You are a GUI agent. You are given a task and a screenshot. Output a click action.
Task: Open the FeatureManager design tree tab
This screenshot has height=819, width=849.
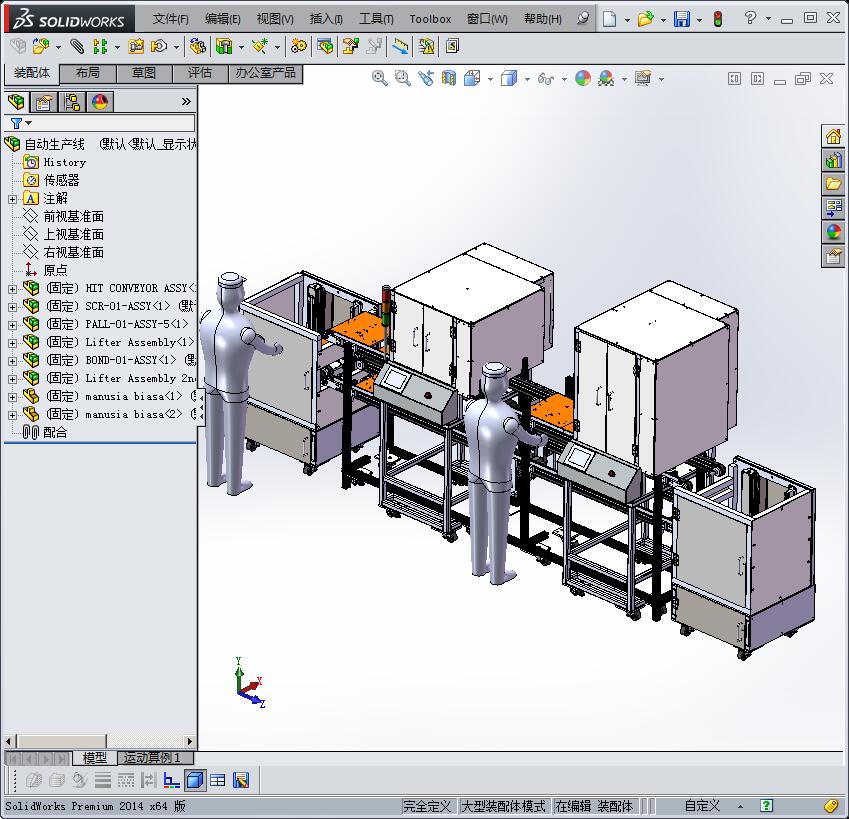(x=16, y=102)
